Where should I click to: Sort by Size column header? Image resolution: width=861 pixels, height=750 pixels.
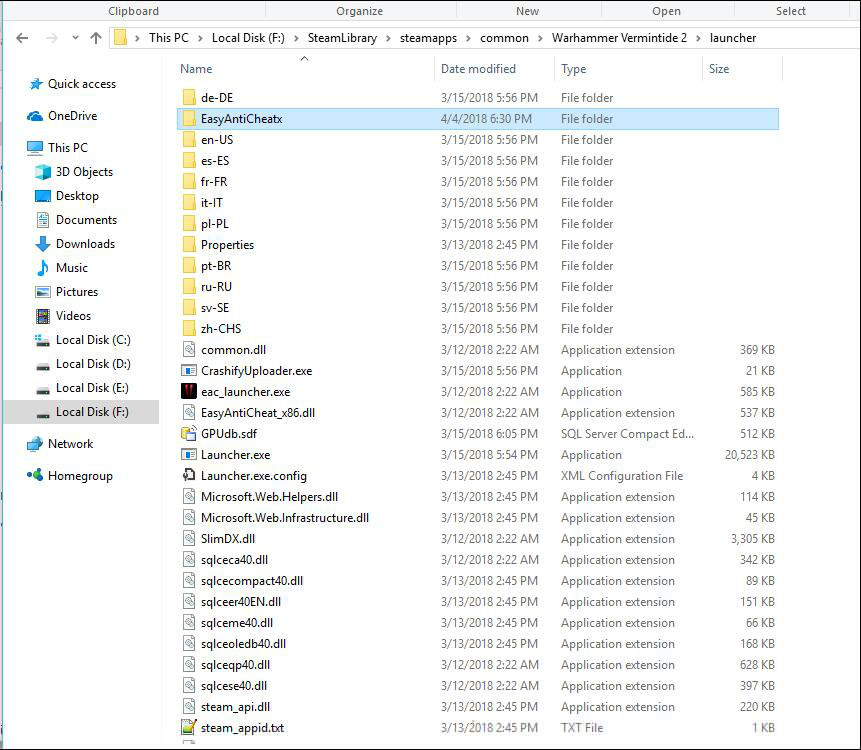[x=719, y=69]
